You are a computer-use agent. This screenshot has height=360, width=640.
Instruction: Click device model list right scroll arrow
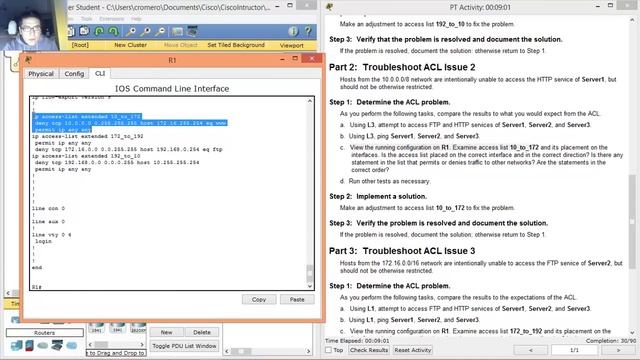[142, 344]
